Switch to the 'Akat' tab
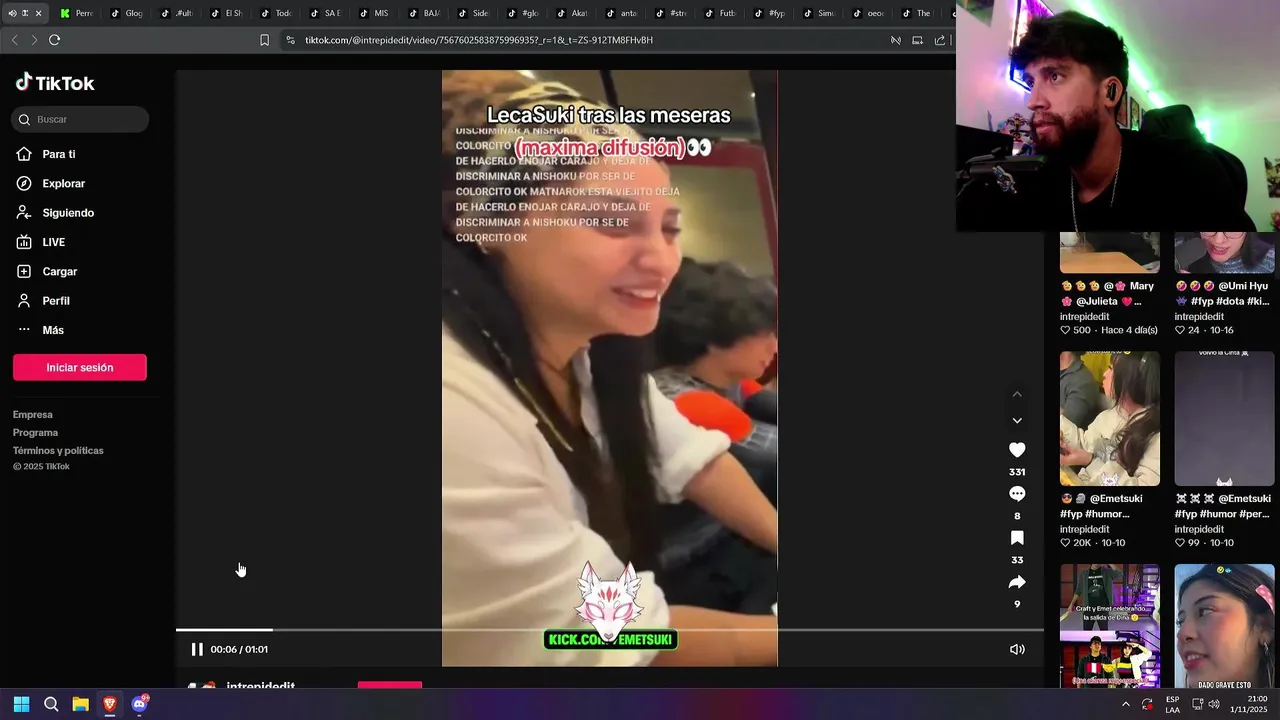1280x720 pixels. click(574, 13)
